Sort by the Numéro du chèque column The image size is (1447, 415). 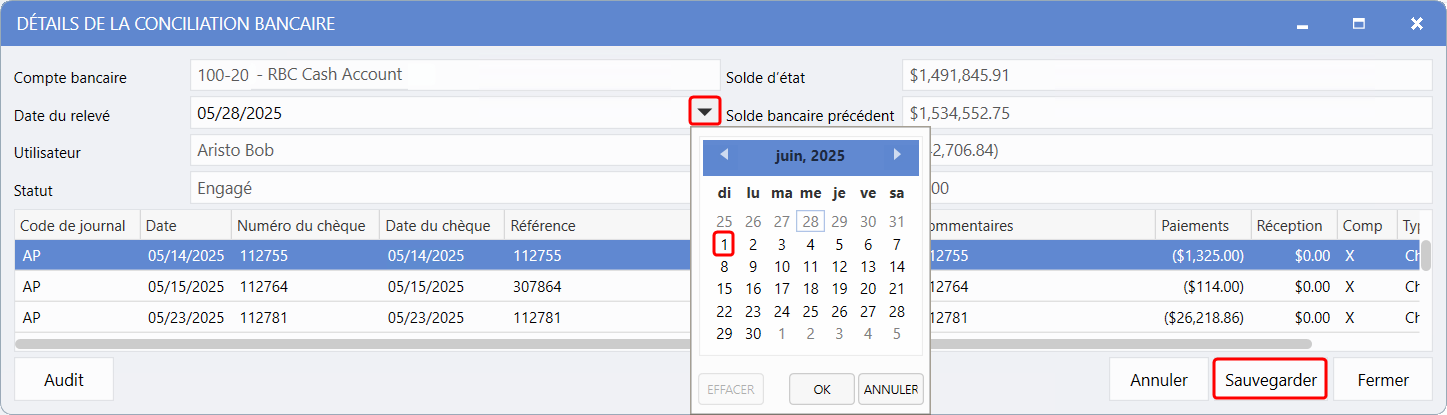coord(302,226)
